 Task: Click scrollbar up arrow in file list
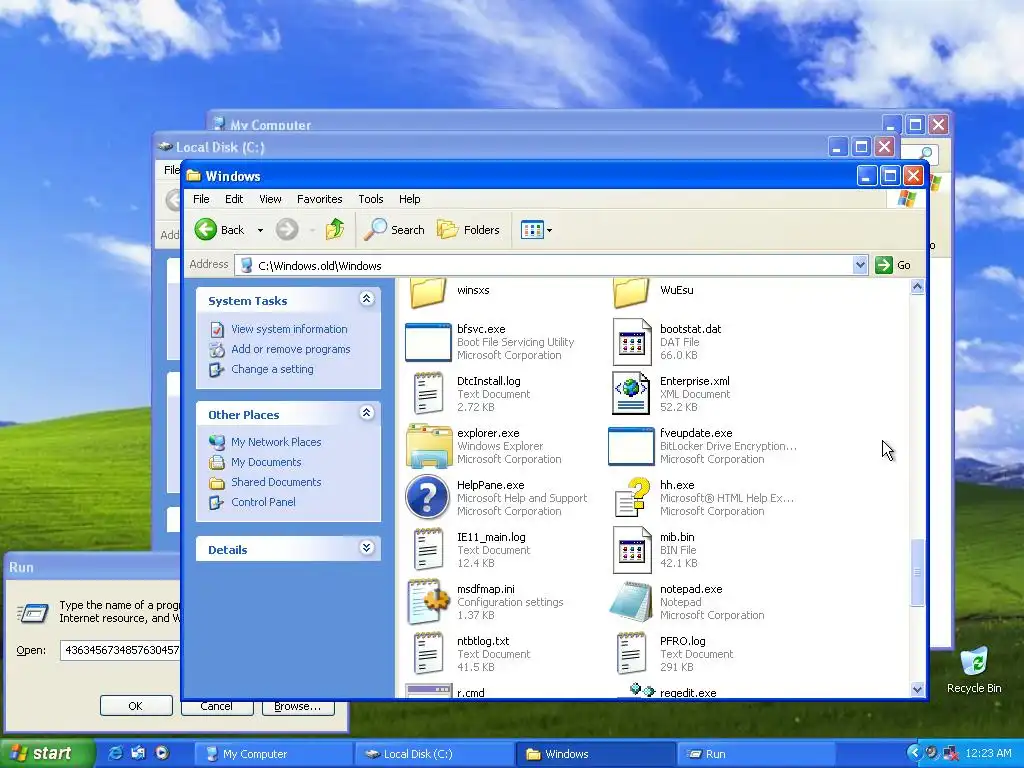pos(917,287)
